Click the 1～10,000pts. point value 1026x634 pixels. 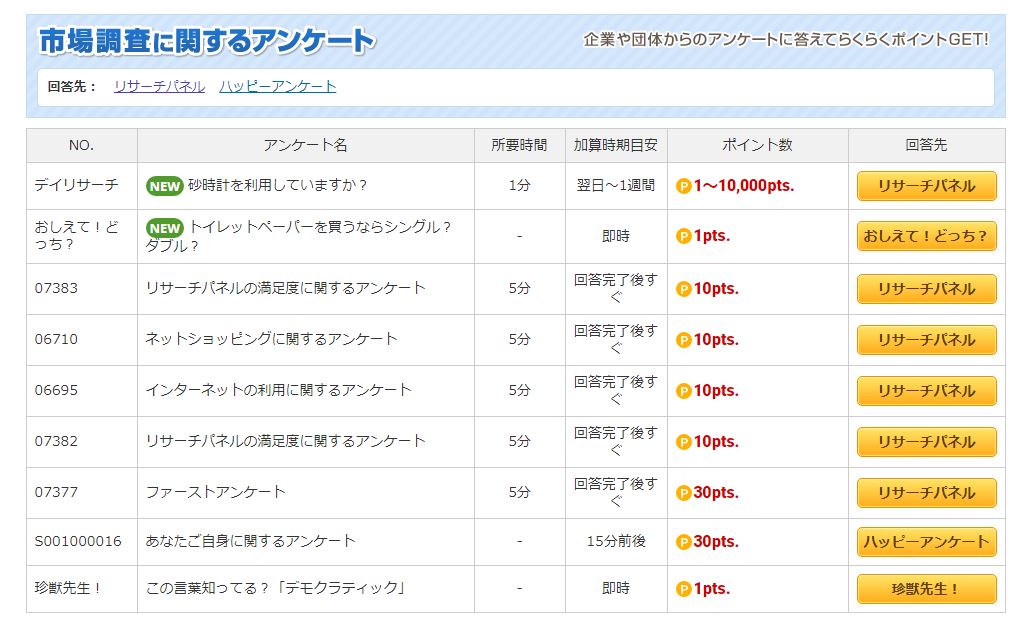[744, 186]
